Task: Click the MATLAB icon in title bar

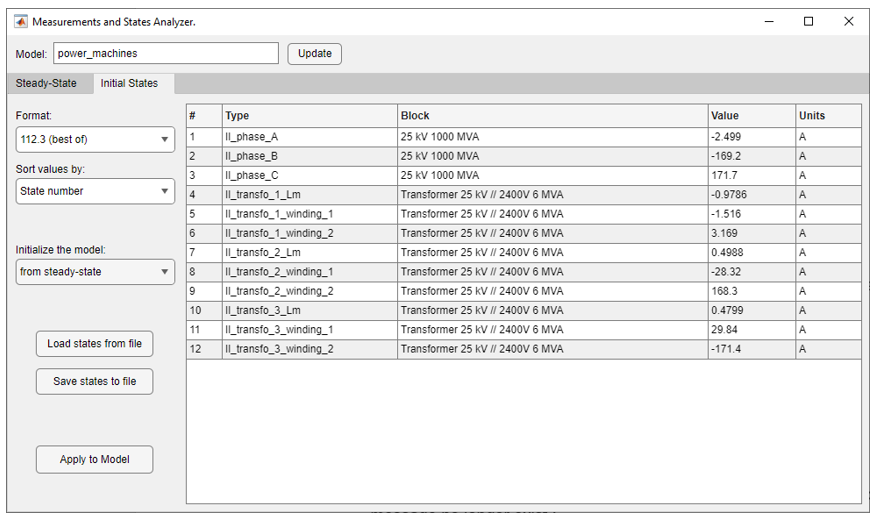Action: point(21,22)
